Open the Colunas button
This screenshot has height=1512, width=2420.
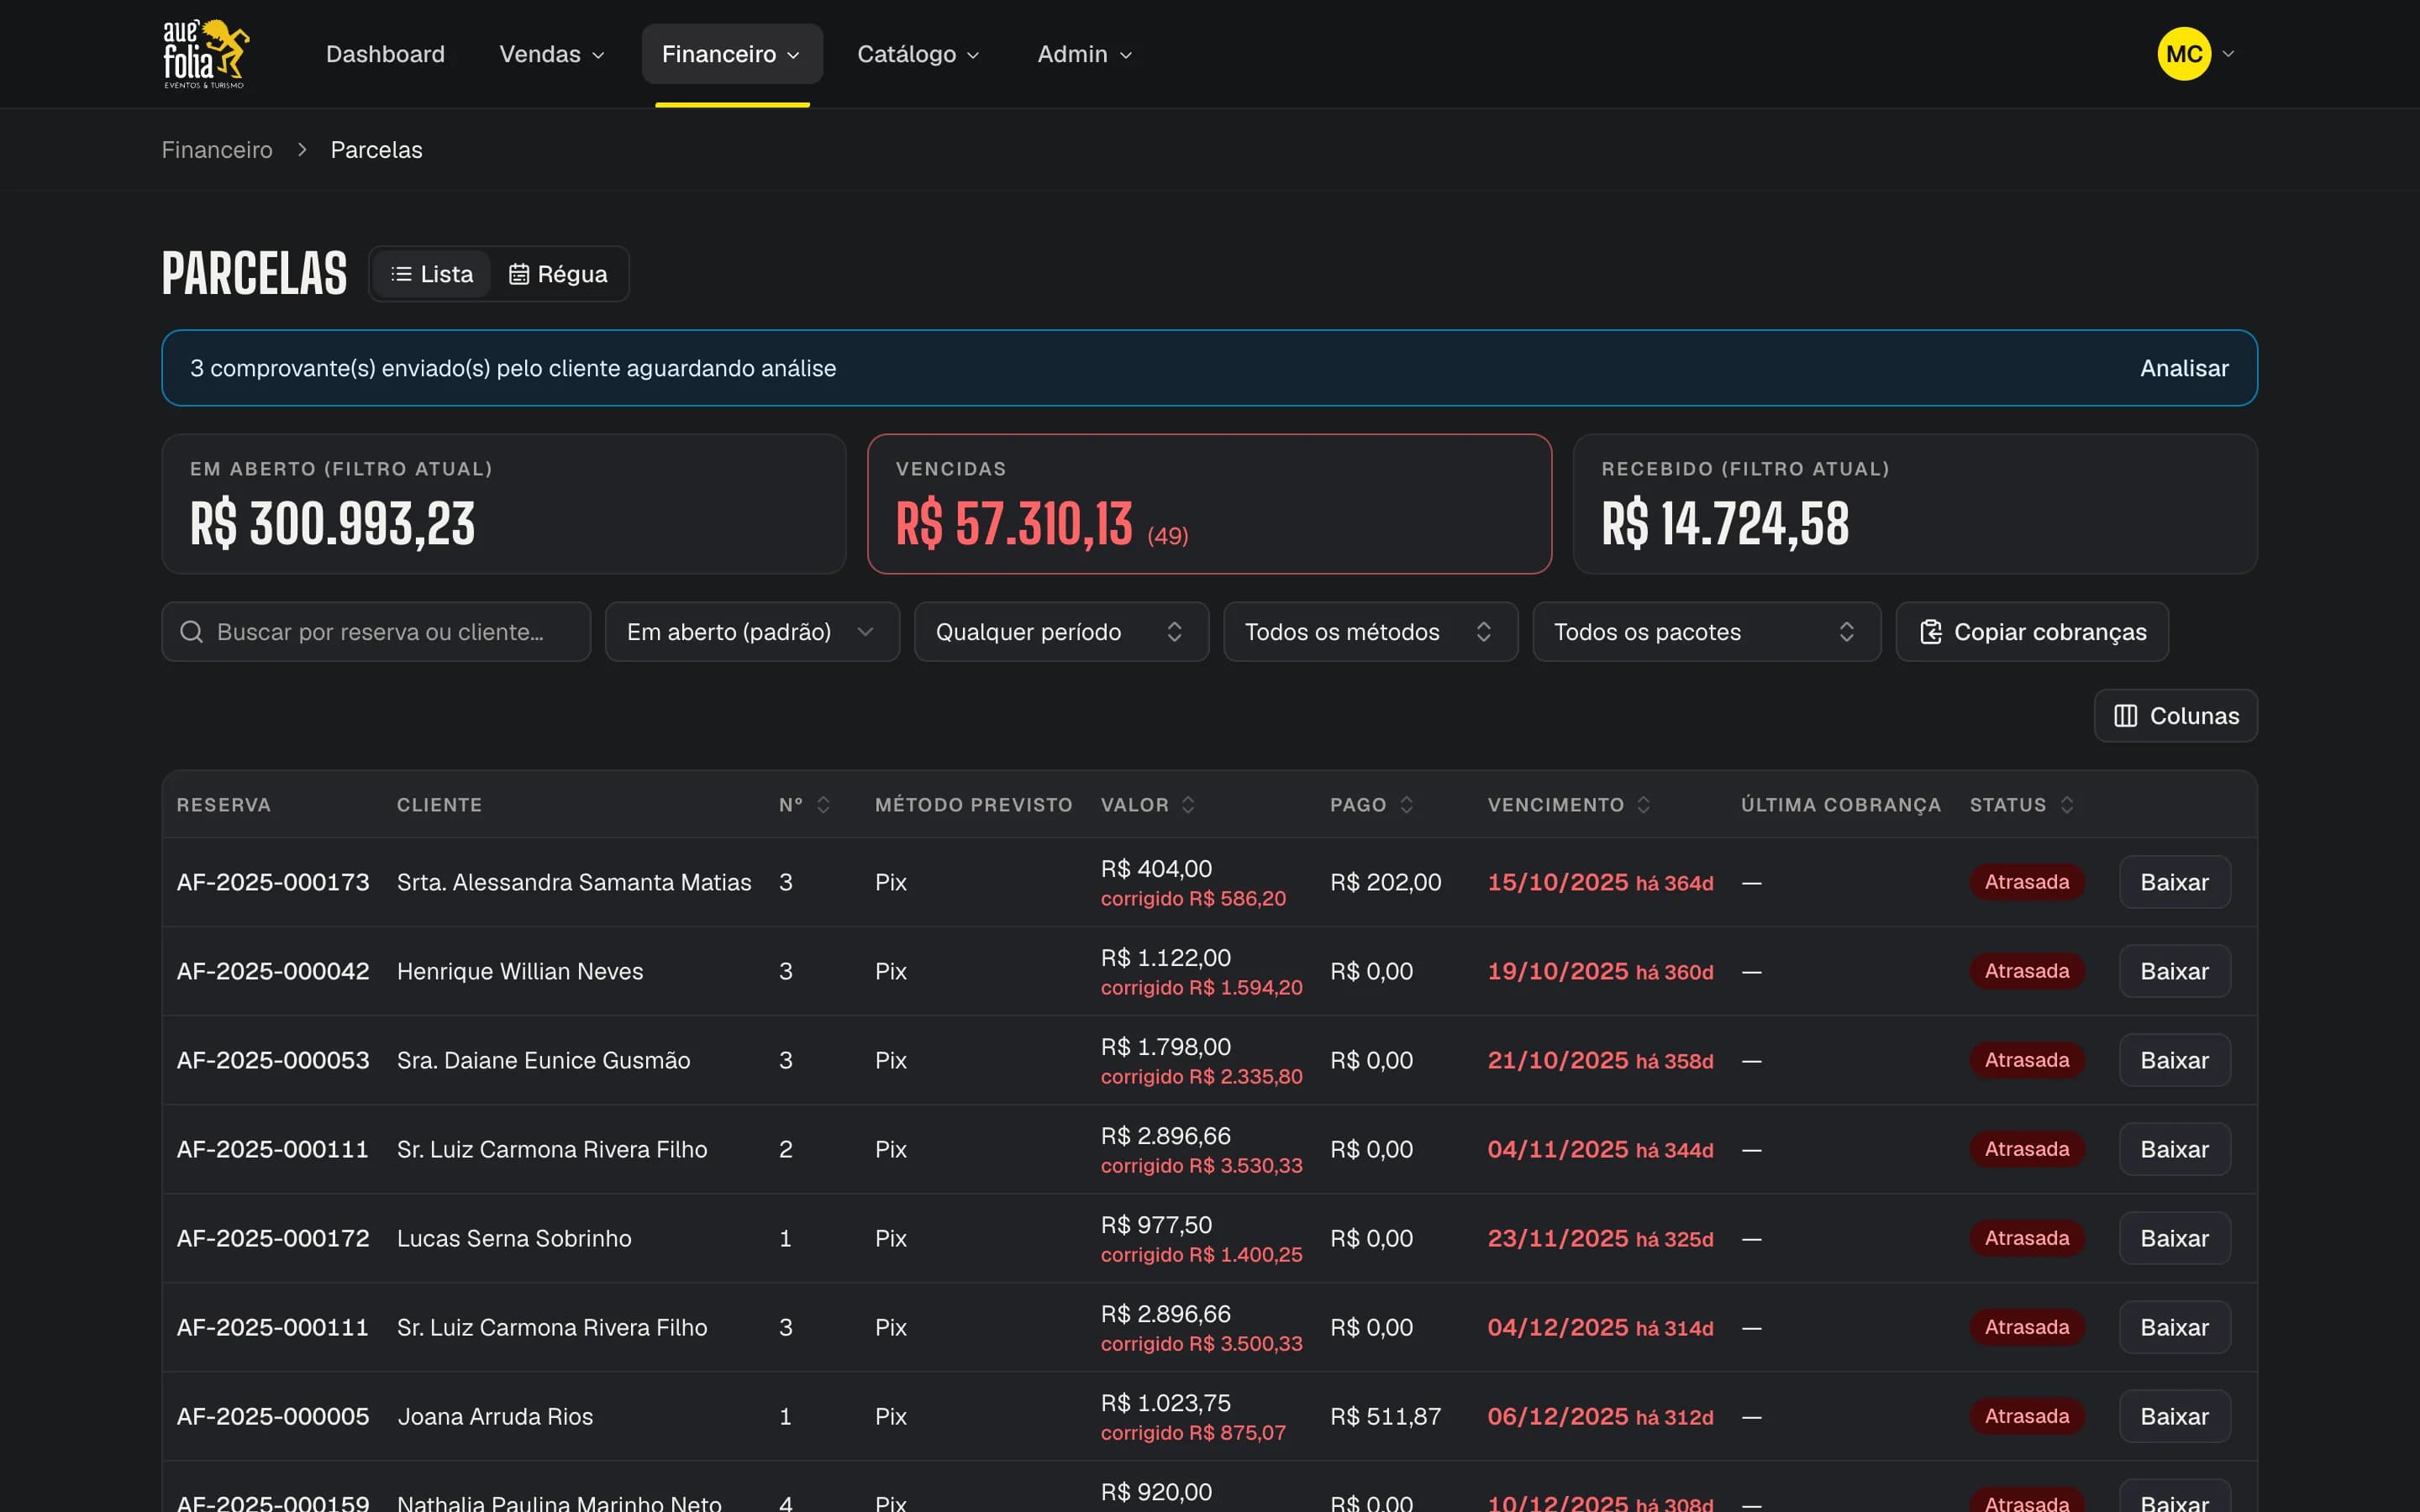tap(2175, 716)
